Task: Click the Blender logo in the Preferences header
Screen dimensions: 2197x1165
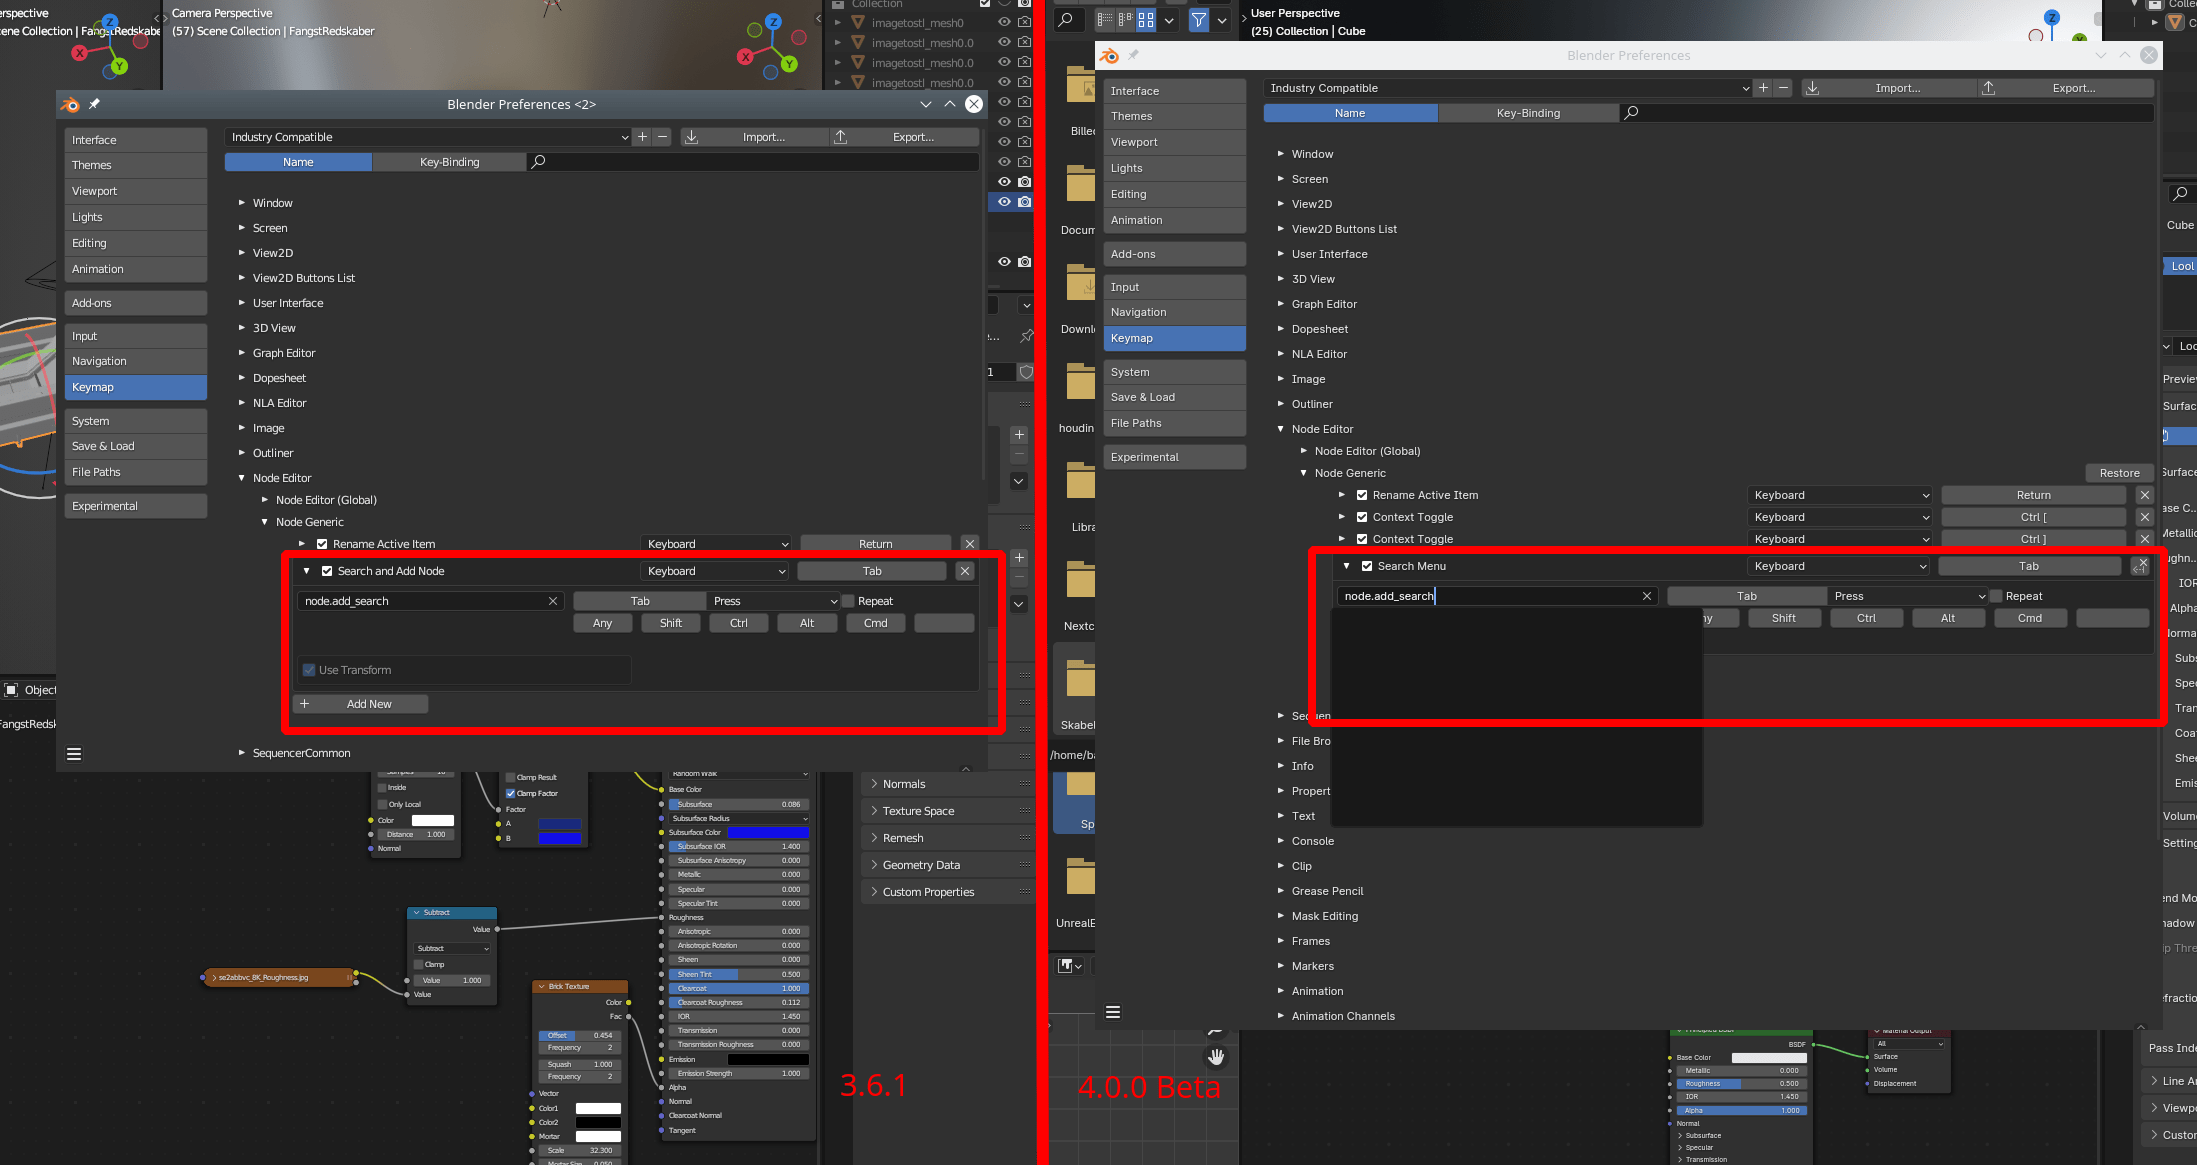Action: [71, 104]
